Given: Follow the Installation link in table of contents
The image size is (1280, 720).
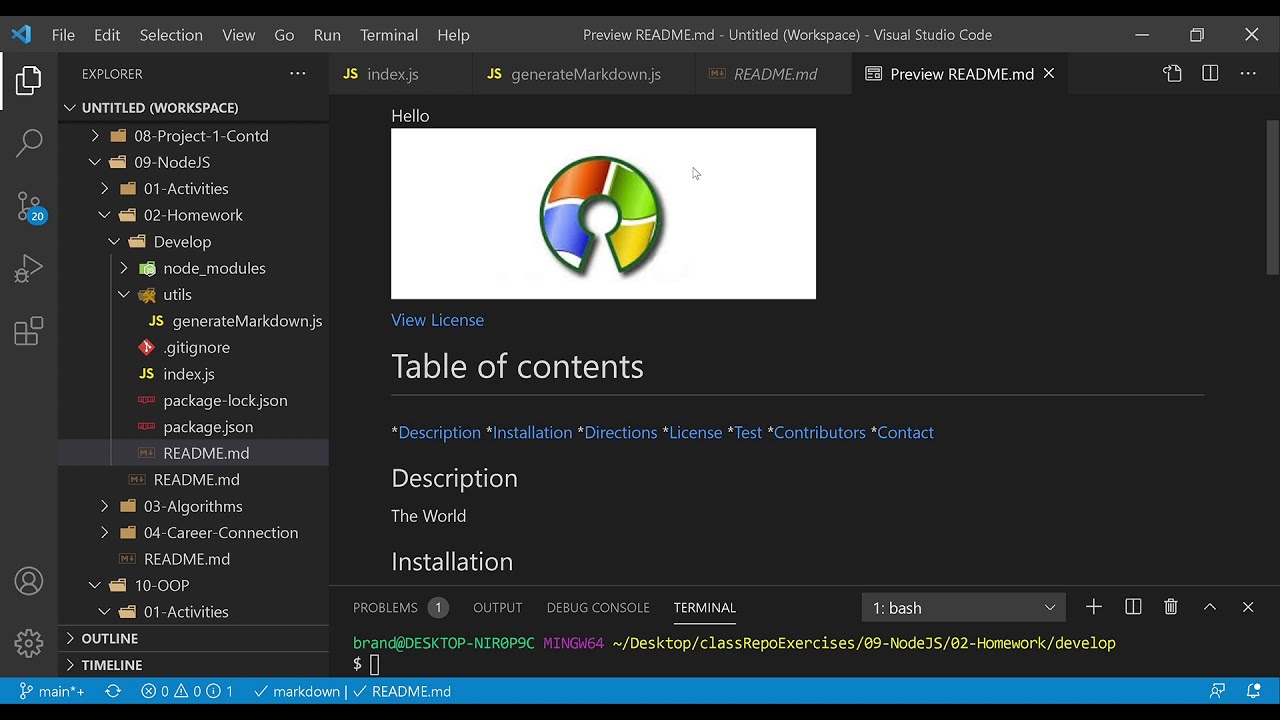Looking at the screenshot, I should point(532,432).
